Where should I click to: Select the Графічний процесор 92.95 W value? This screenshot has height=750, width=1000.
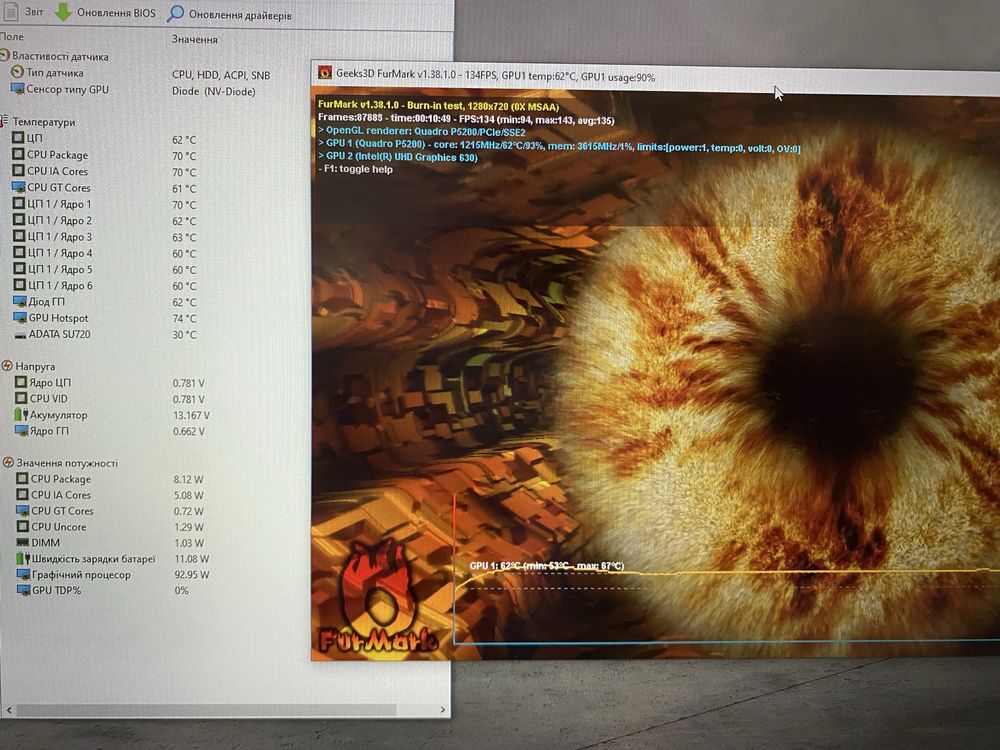click(x=192, y=575)
